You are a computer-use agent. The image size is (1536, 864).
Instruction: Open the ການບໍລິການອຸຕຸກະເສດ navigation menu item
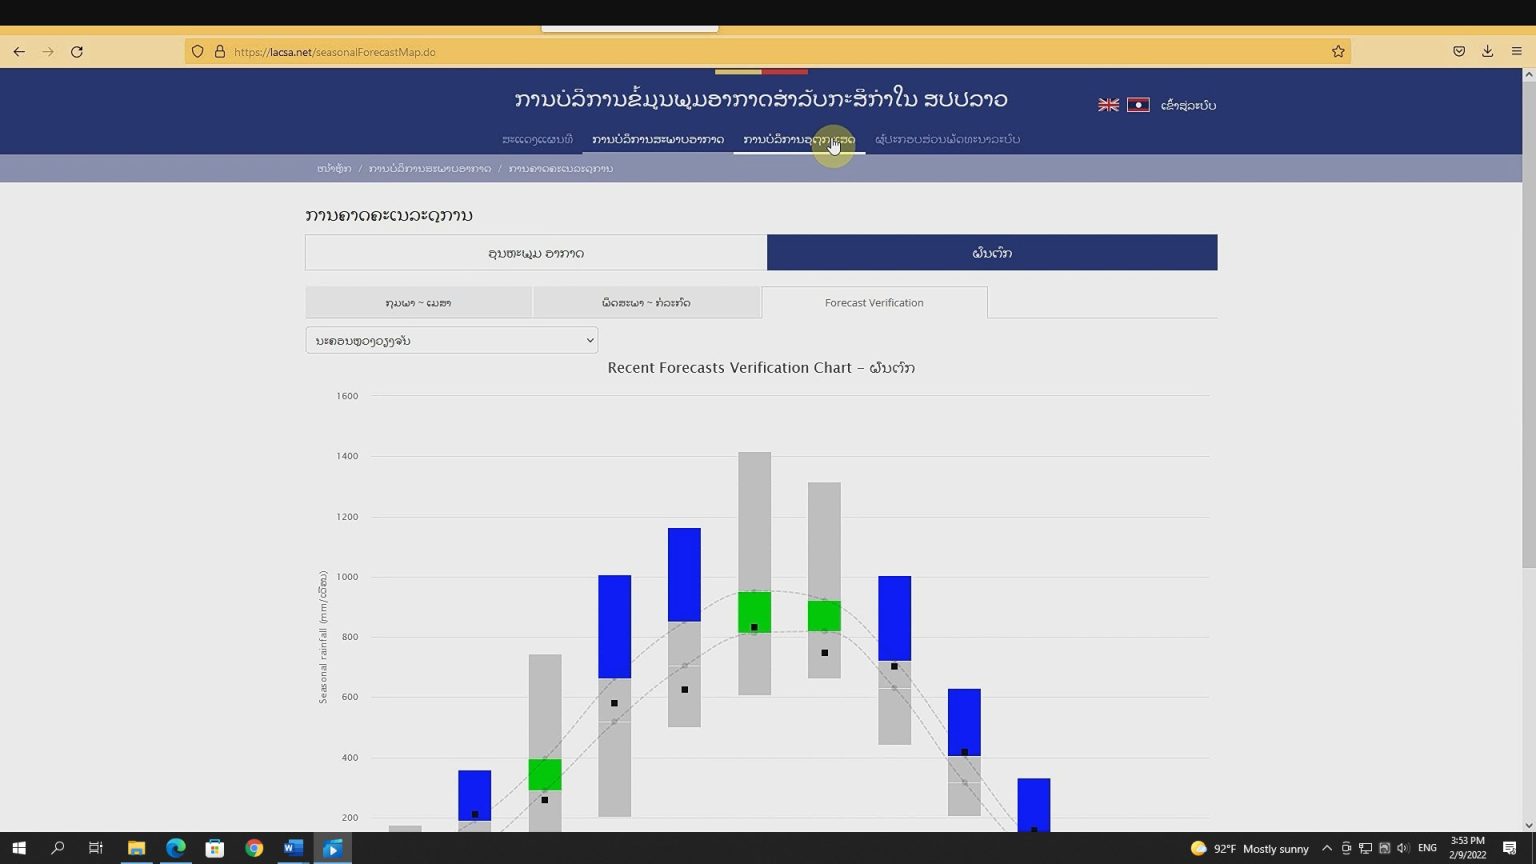pyautogui.click(x=799, y=139)
